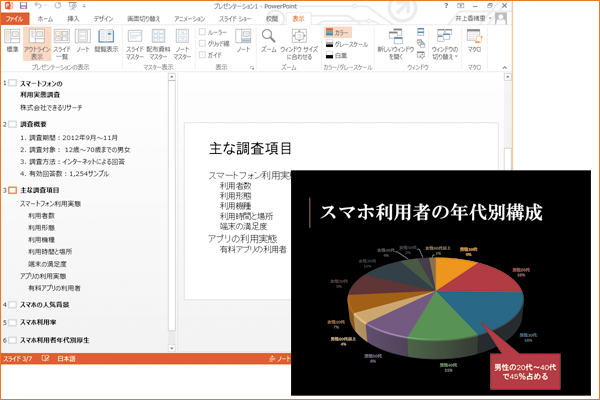Enable the Gridlines (グリッド線) checkbox

point(202,43)
